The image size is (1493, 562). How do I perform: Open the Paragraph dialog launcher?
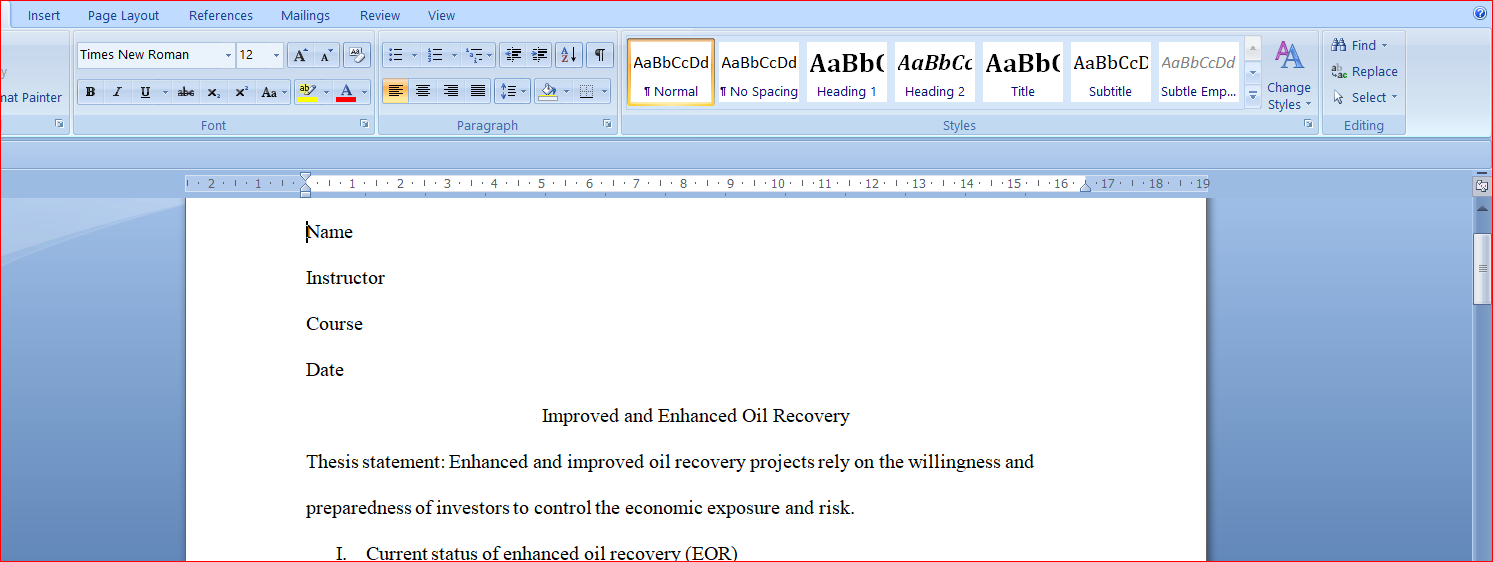pos(607,124)
